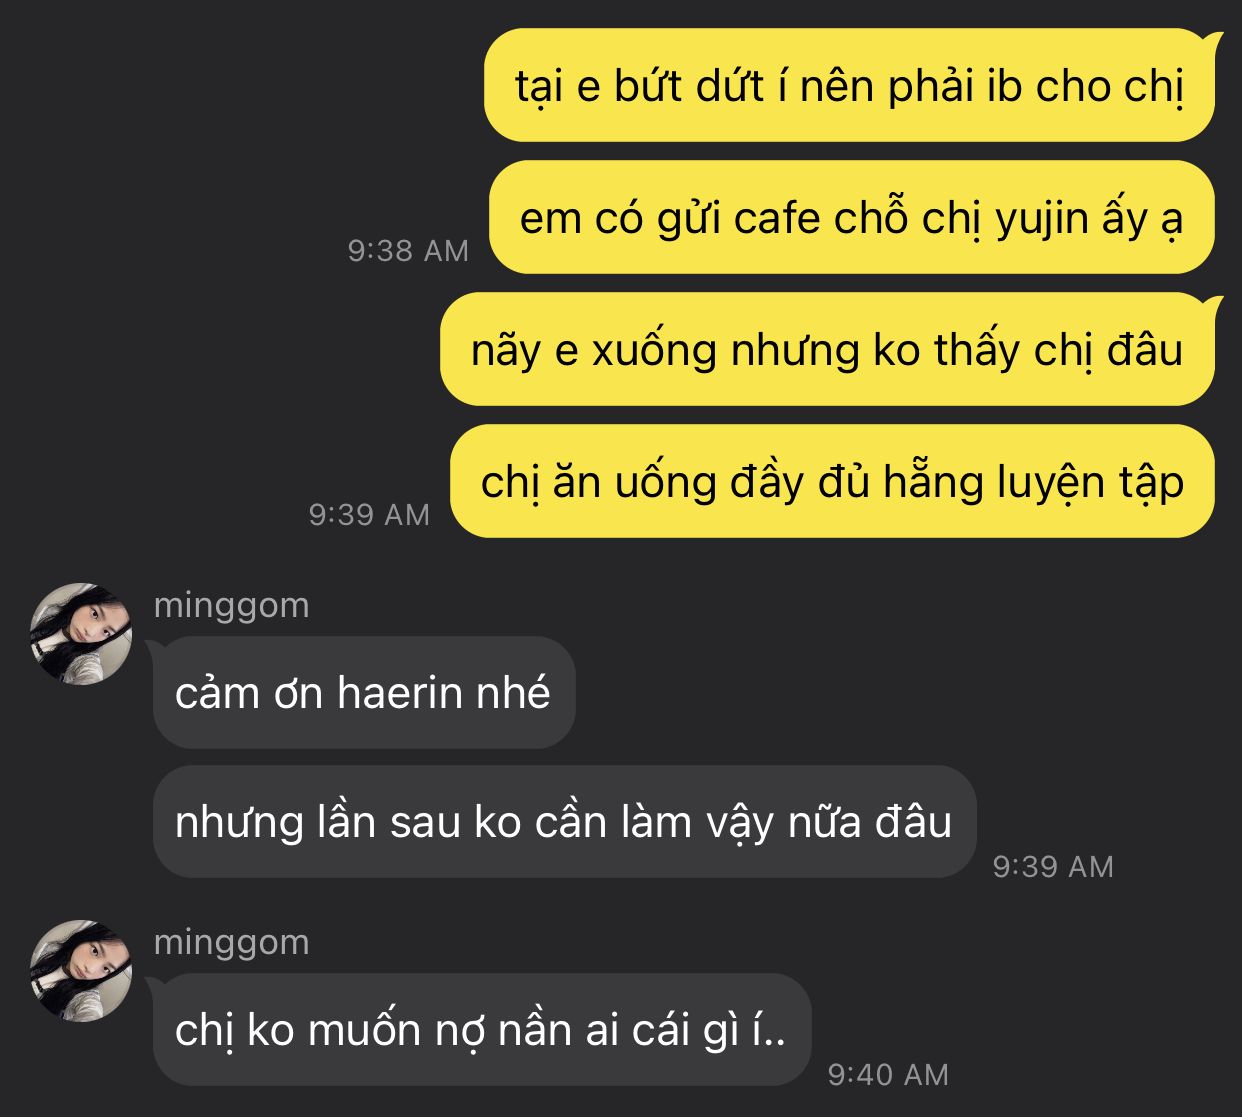
Task: Tap the reply "cảm ơn haerin nhé"
Action: point(364,693)
